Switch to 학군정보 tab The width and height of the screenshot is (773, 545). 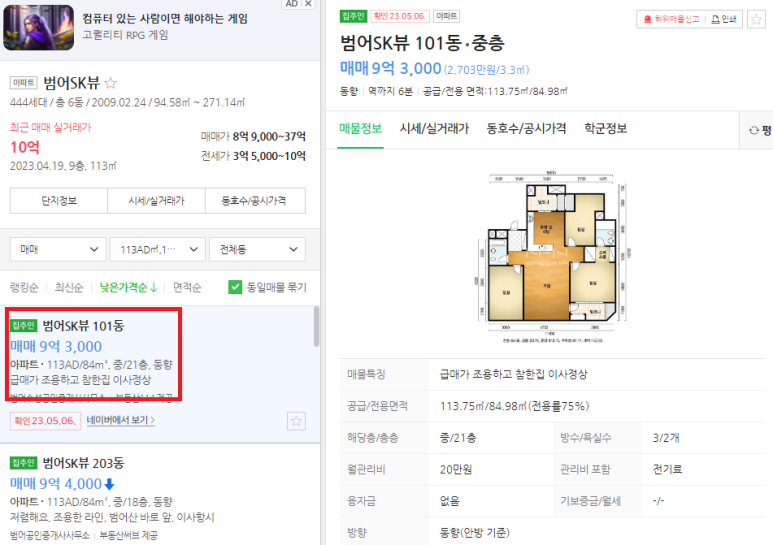tap(605, 129)
